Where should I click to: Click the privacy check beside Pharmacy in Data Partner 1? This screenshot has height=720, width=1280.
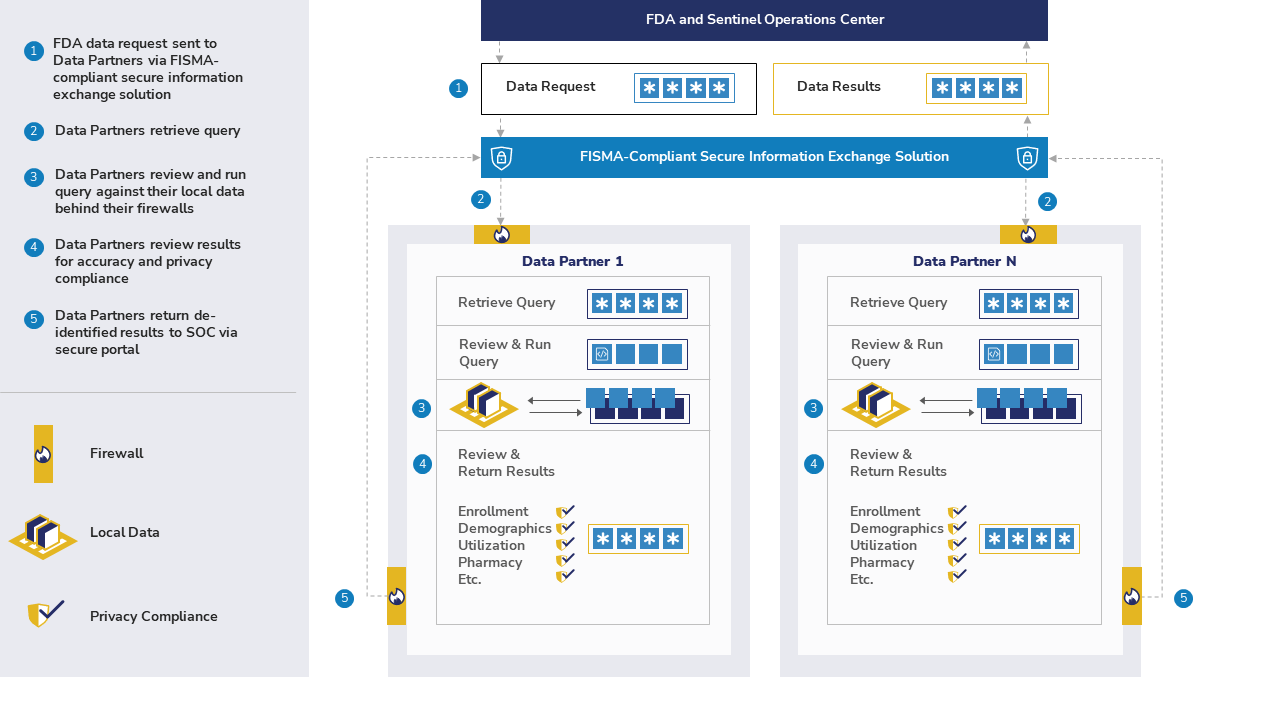(565, 560)
